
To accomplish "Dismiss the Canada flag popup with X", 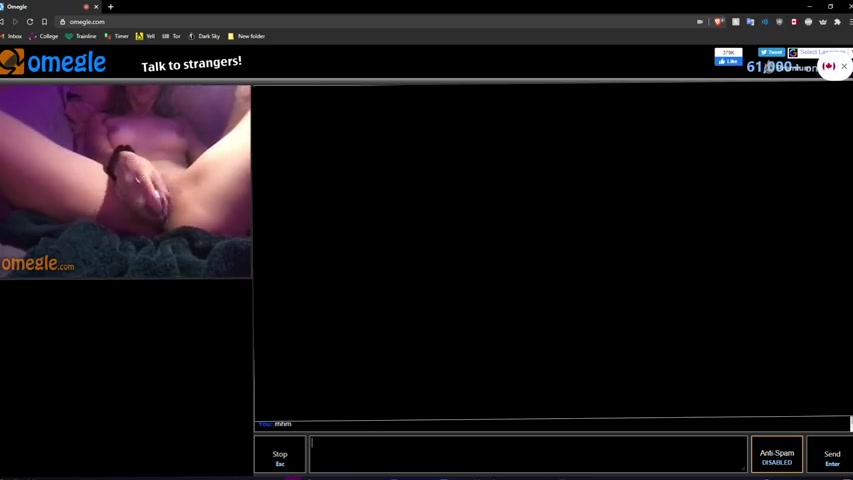I will [844, 66].
